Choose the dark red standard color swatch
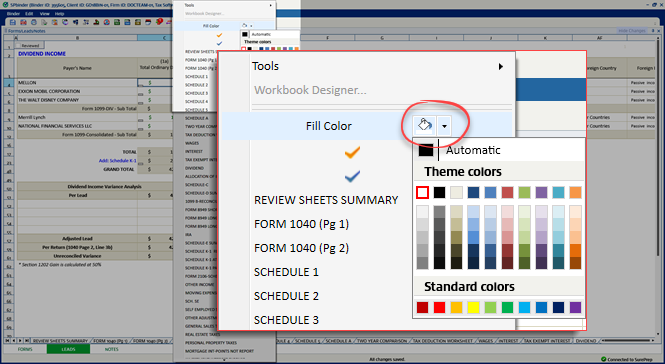This screenshot has height=364, width=665. (x=422, y=307)
